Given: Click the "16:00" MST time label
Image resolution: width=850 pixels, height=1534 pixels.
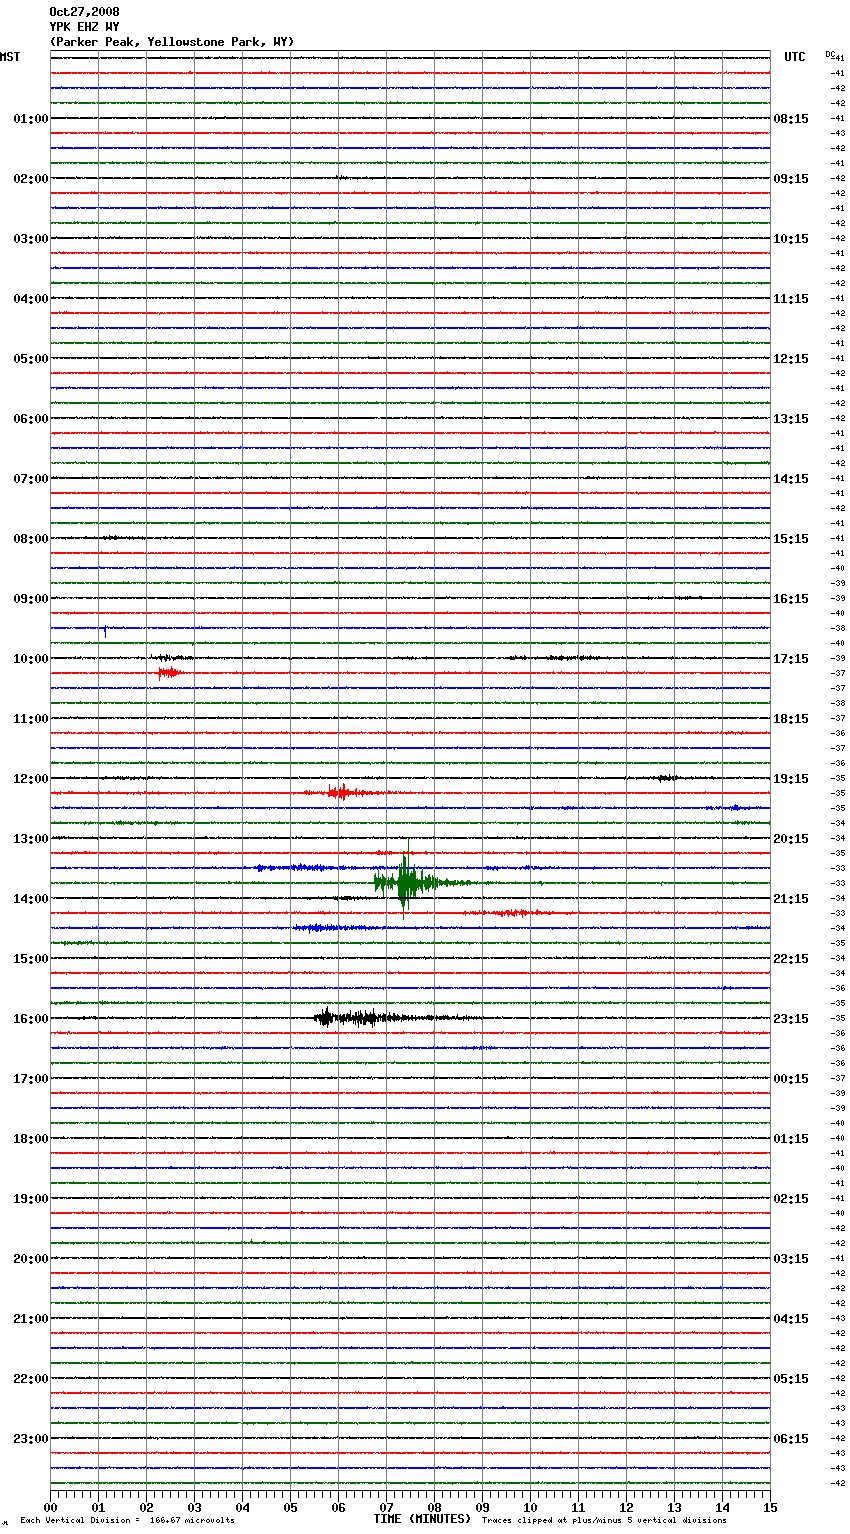Looking at the screenshot, I should tap(31, 1019).
